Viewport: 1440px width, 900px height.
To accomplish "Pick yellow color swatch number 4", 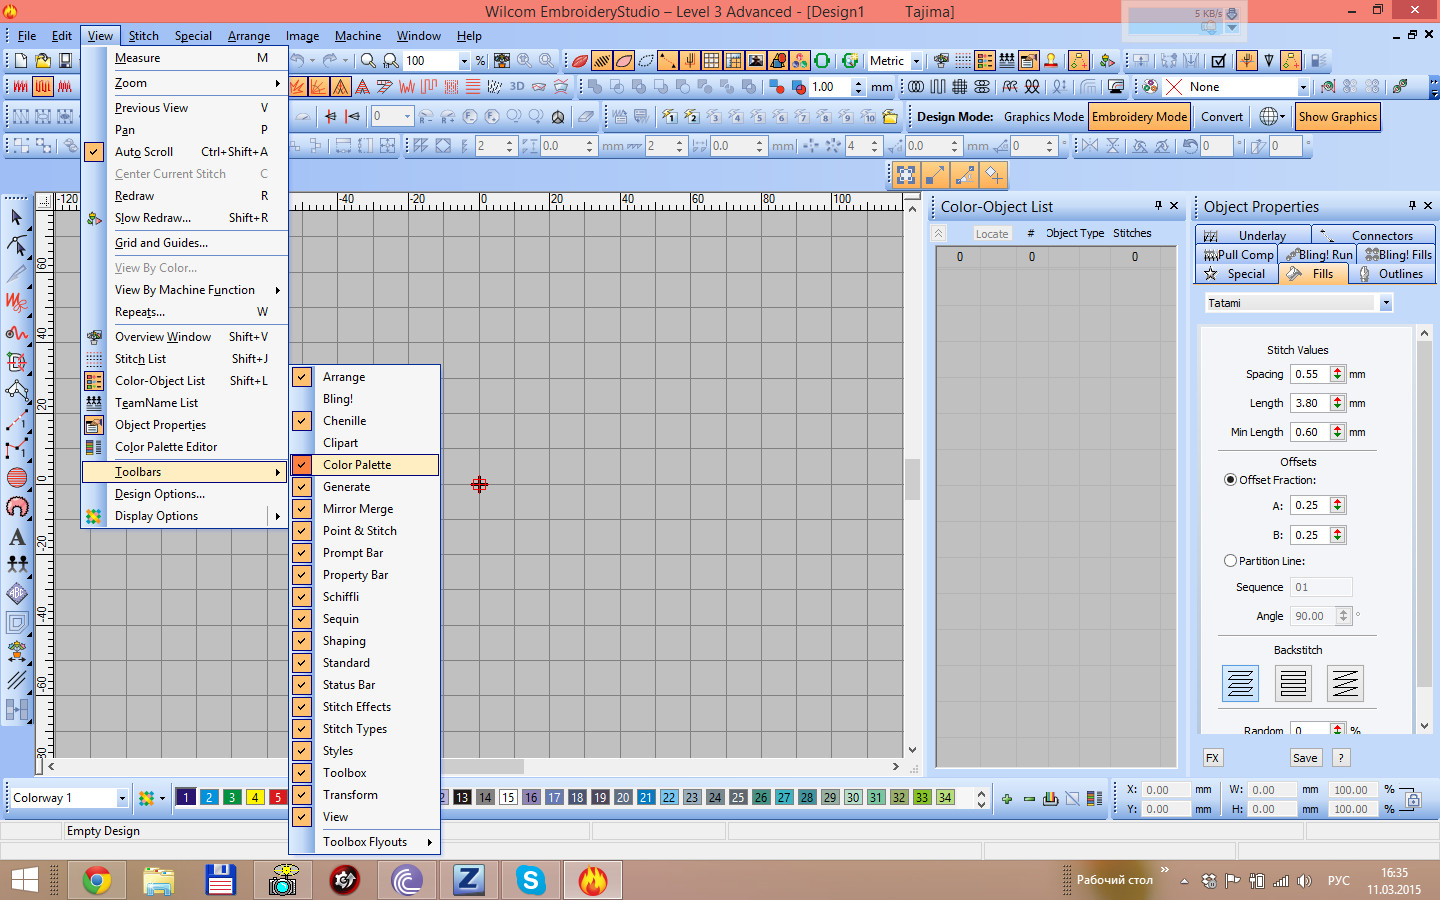I will 255,797.
